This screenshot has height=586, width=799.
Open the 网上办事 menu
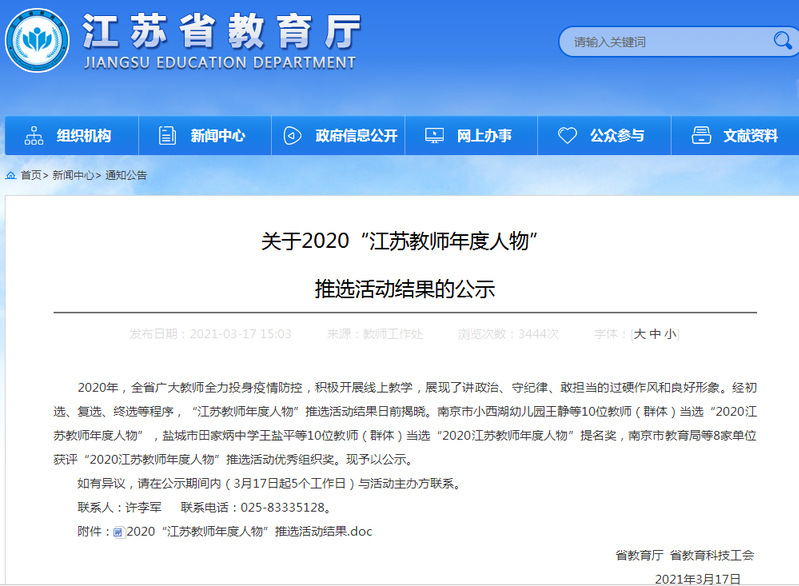click(x=484, y=136)
